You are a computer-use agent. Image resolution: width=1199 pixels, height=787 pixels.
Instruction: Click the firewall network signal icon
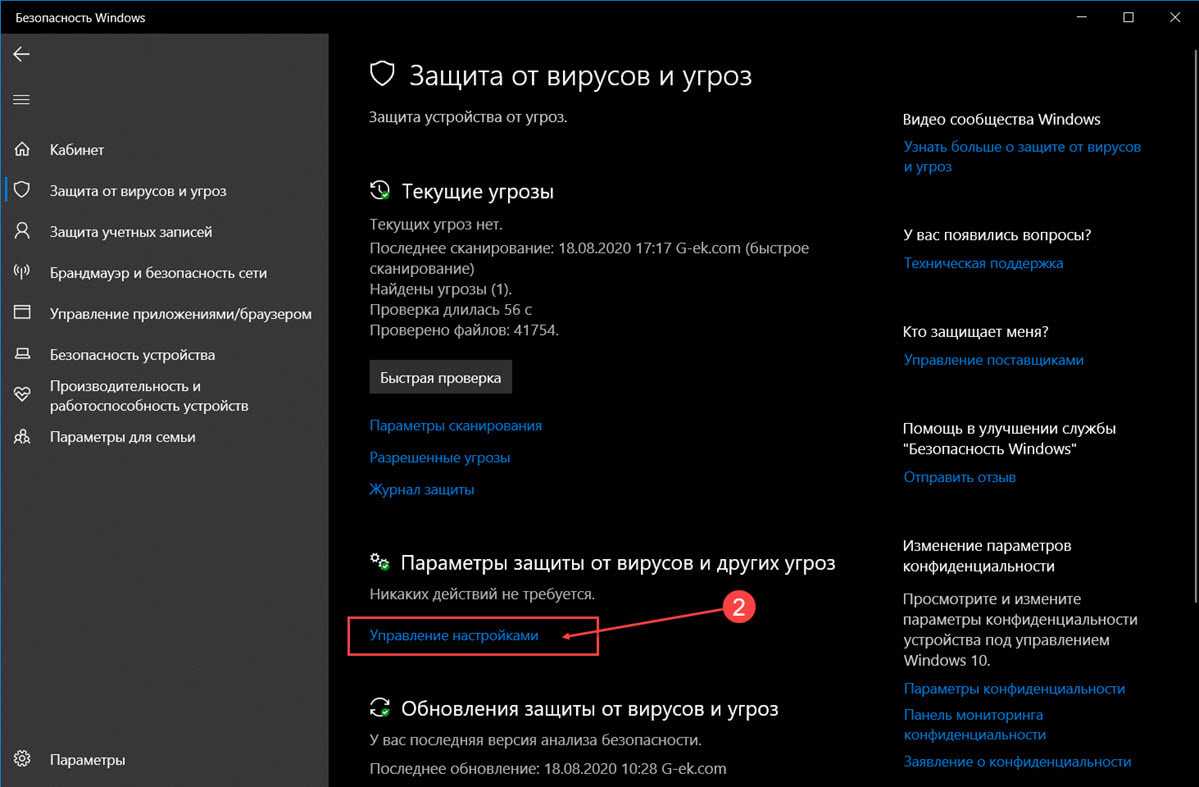[x=22, y=273]
